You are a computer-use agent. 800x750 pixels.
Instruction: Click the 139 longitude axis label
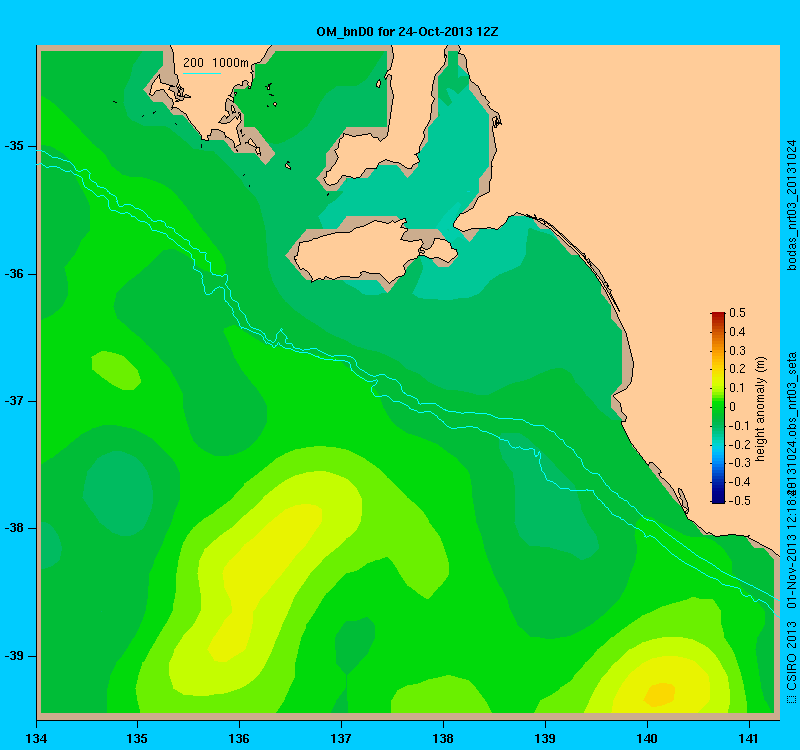tap(545, 738)
